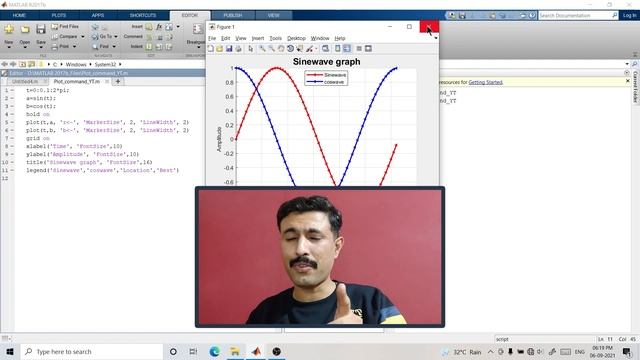Screen dimensions: 640x360
Task: Click System32 in the folder path
Action: [105, 64]
